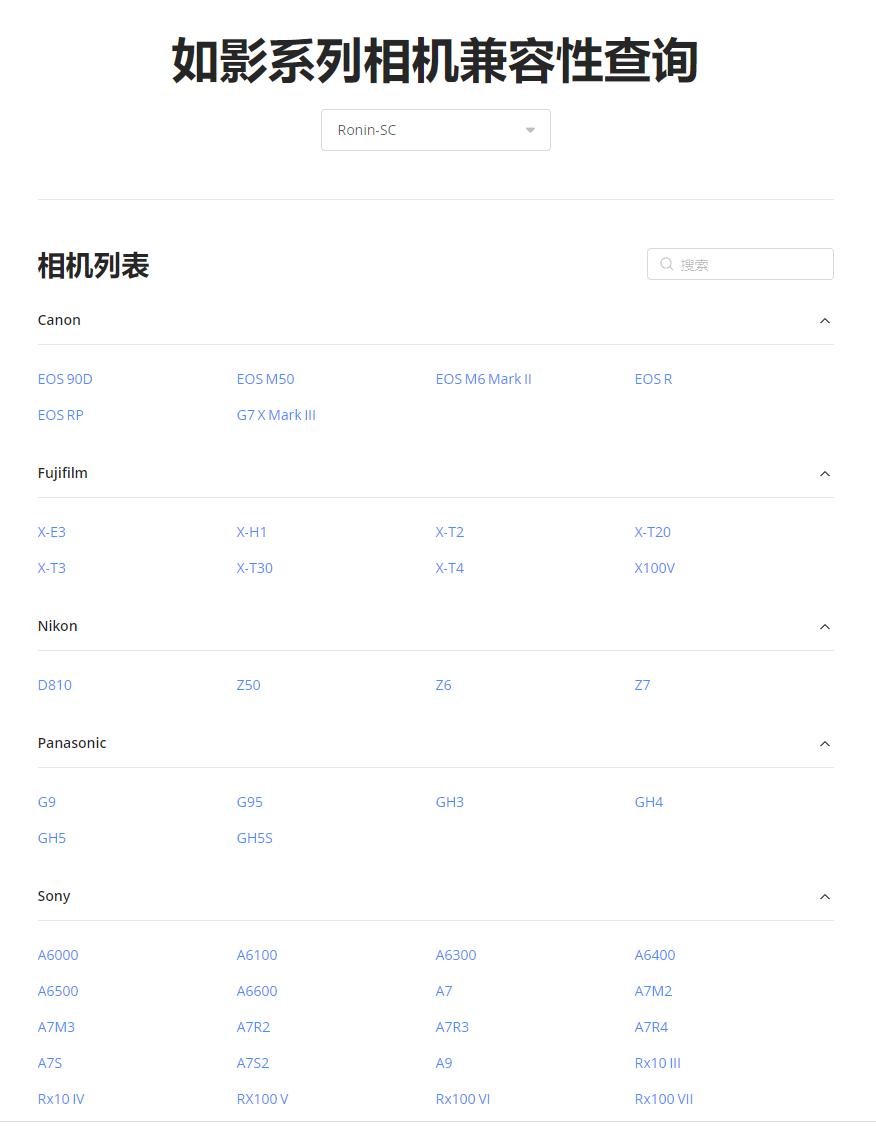Select the Panasonic GH5S link

(254, 838)
